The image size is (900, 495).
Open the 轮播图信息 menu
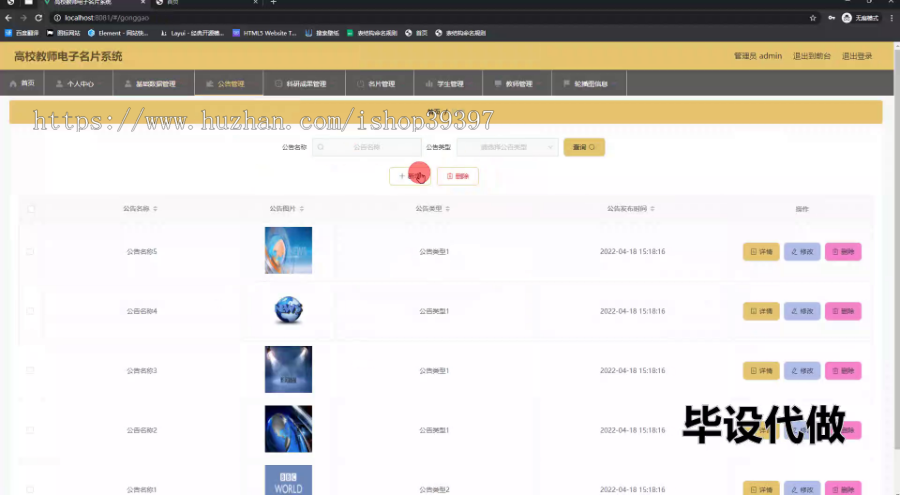pyautogui.click(x=589, y=83)
